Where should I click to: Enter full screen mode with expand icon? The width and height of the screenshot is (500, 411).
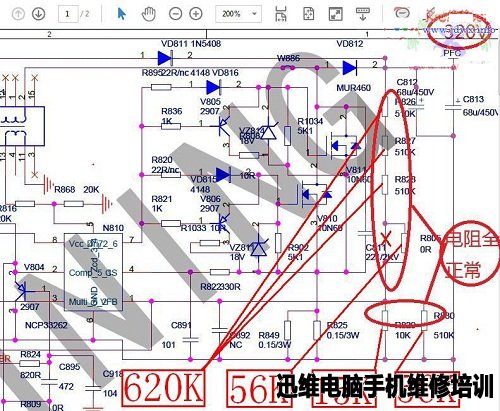pyautogui.click(x=335, y=14)
